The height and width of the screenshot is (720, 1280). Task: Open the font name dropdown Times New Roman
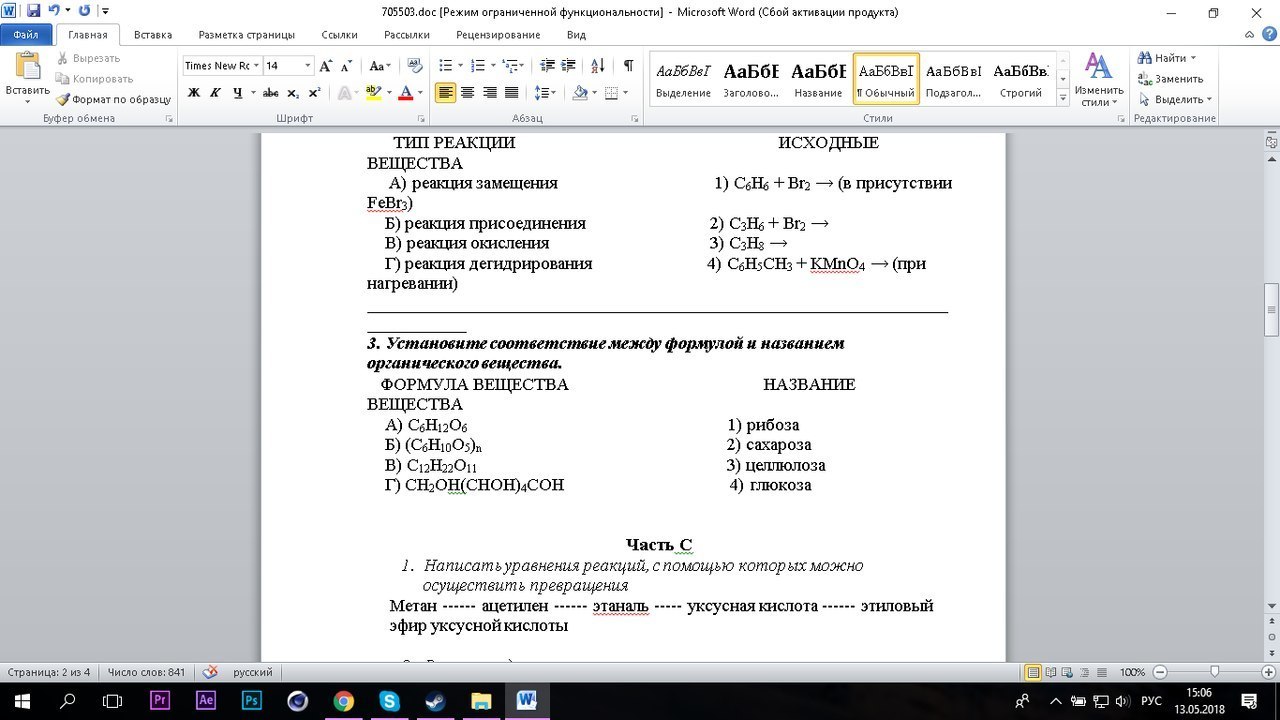[256, 66]
